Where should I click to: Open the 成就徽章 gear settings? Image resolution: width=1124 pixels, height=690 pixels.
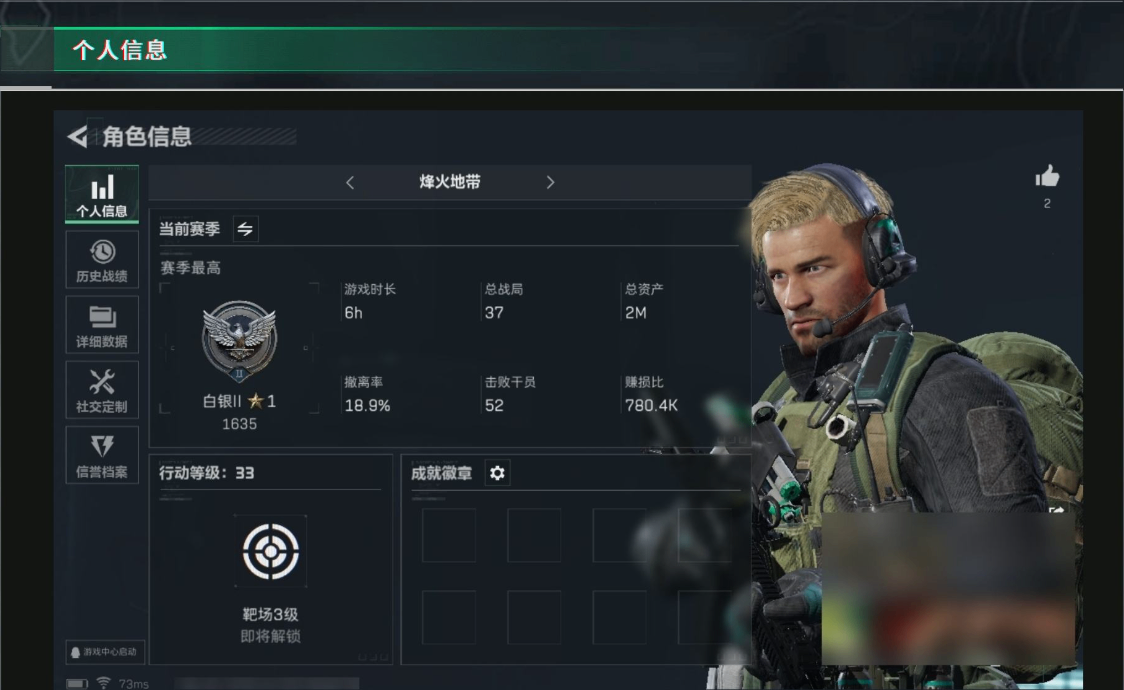coord(497,473)
